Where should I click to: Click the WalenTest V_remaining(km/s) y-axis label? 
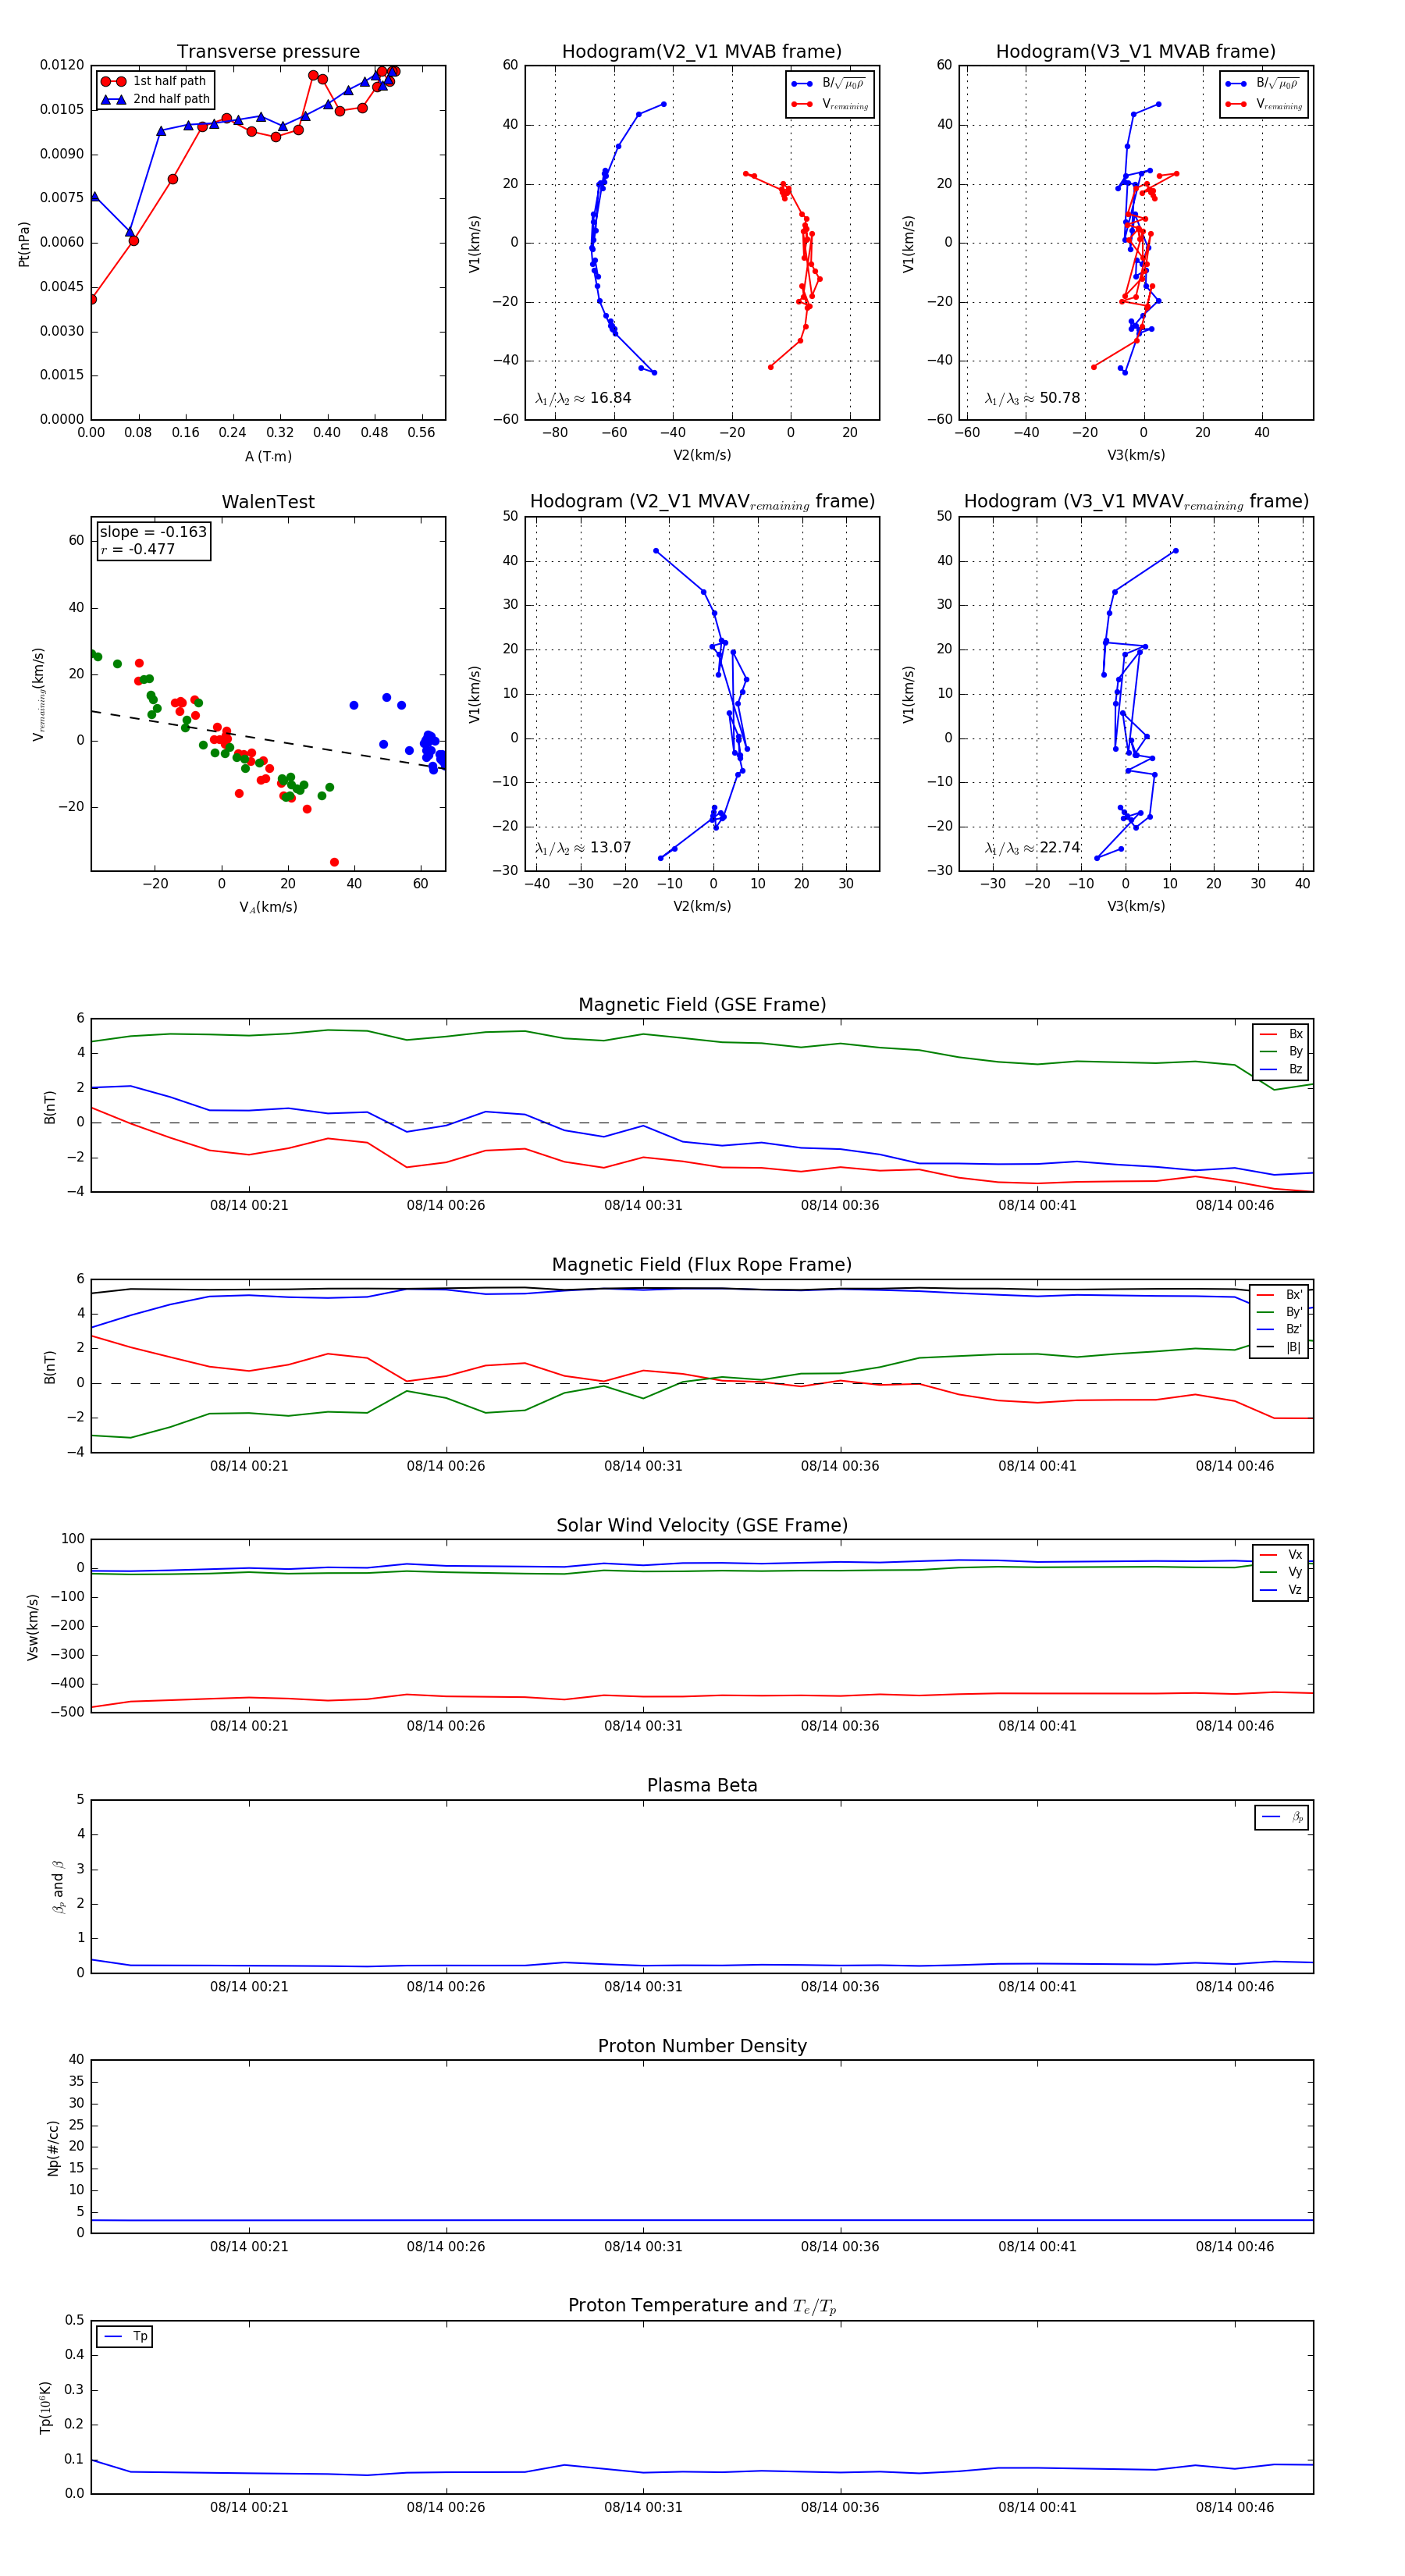tap(39, 694)
